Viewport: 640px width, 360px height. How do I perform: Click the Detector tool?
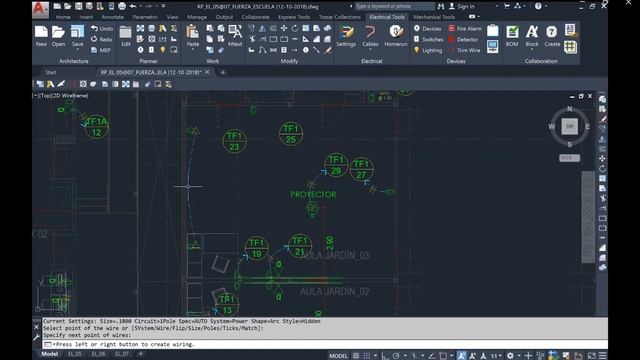tap(463, 39)
